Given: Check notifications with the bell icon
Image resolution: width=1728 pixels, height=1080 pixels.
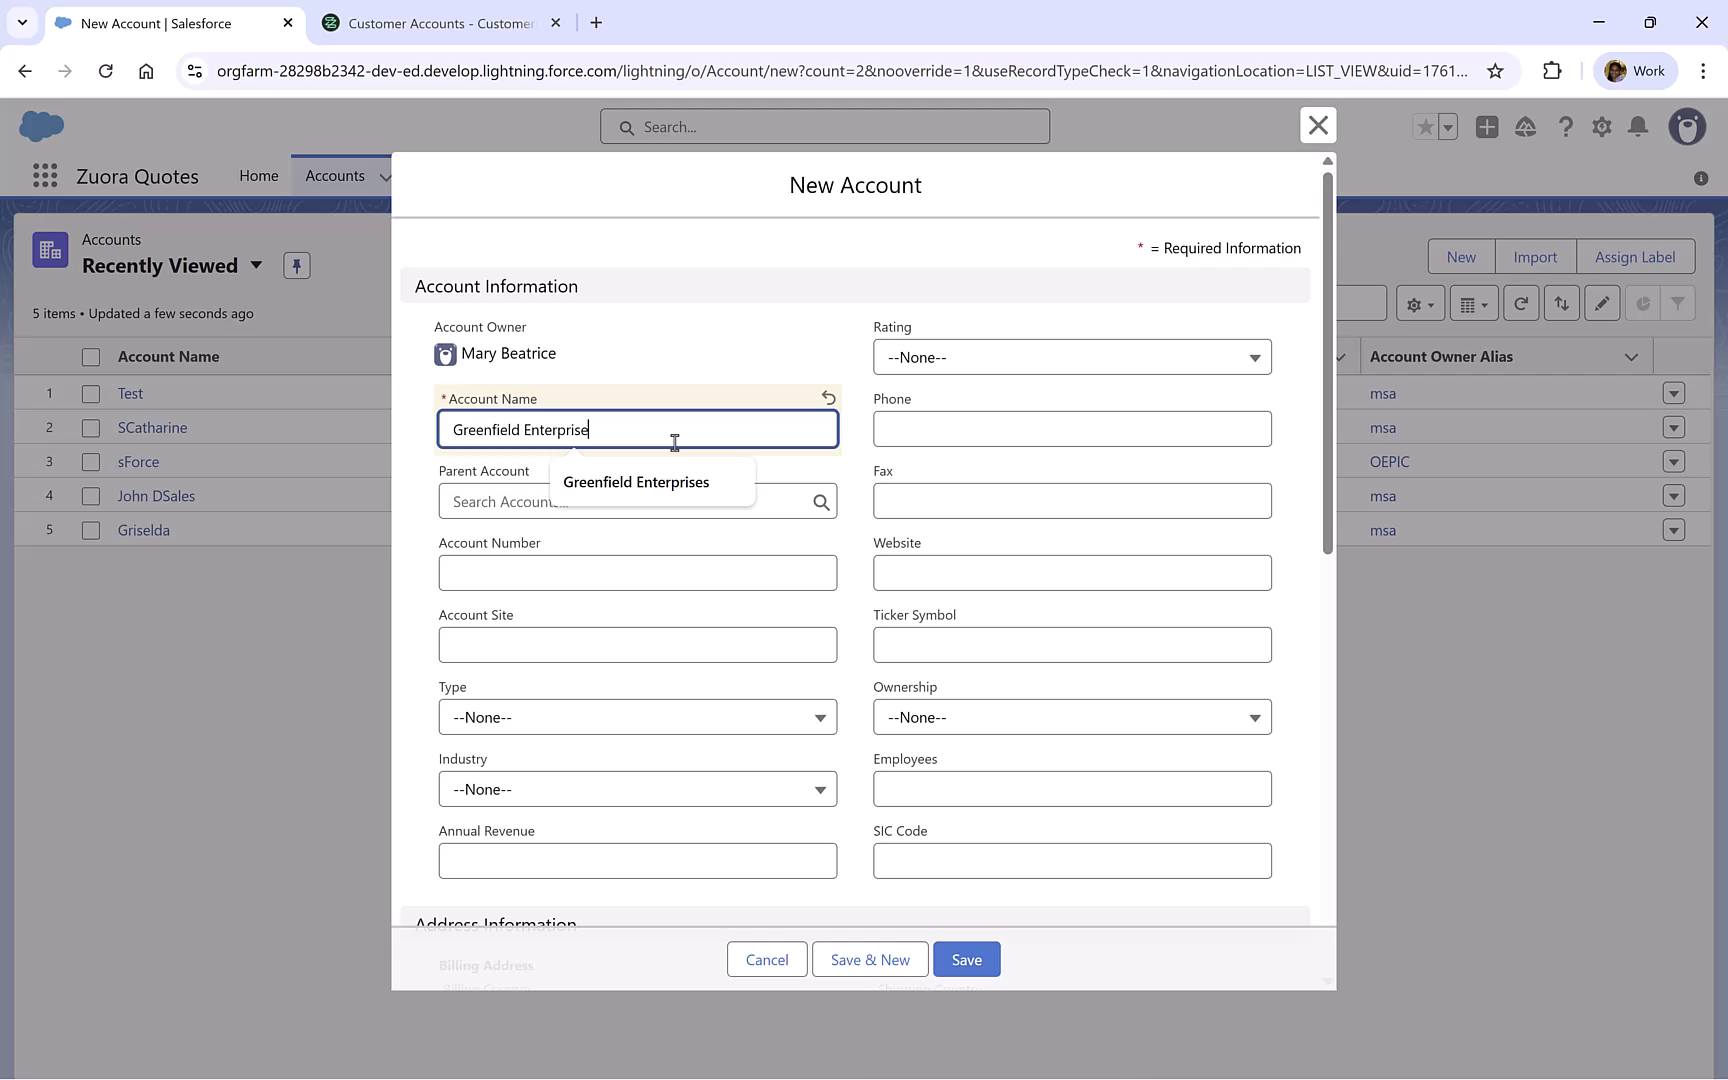Looking at the screenshot, I should coord(1638,127).
